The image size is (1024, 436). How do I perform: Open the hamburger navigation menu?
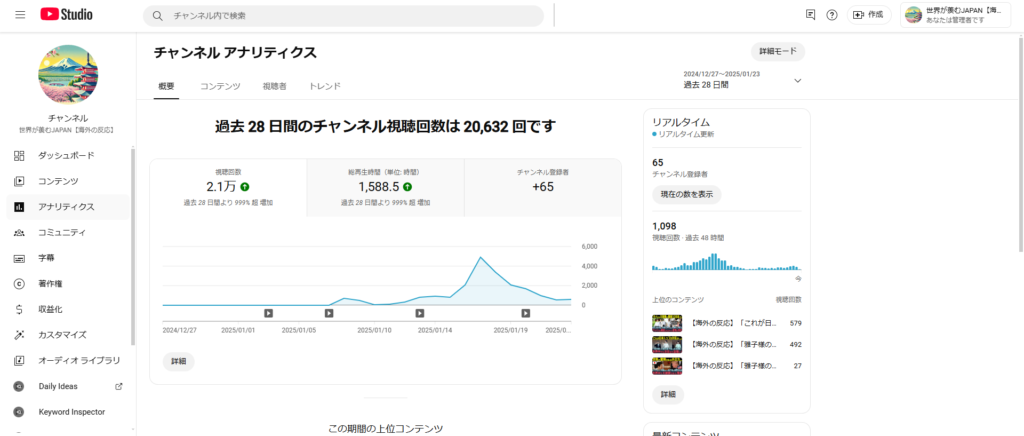[20, 15]
